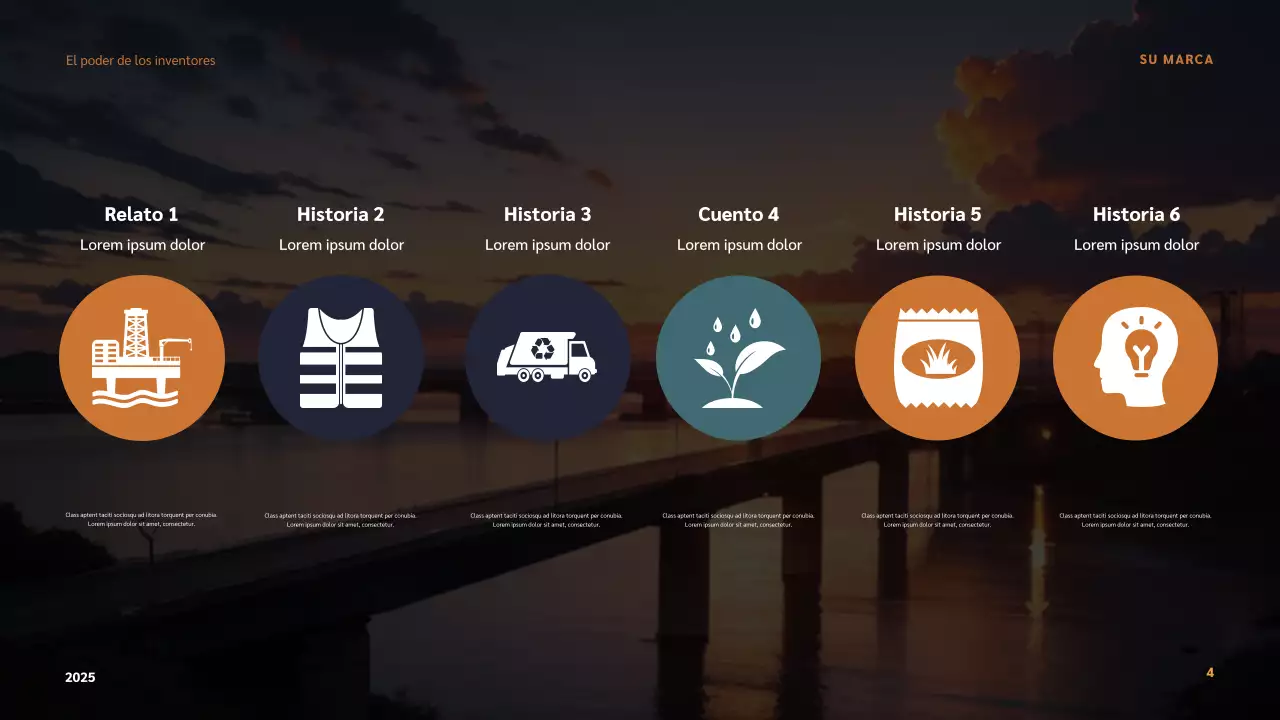The height and width of the screenshot is (720, 1280).
Task: Select the Historia 2 heading
Action: [341, 214]
